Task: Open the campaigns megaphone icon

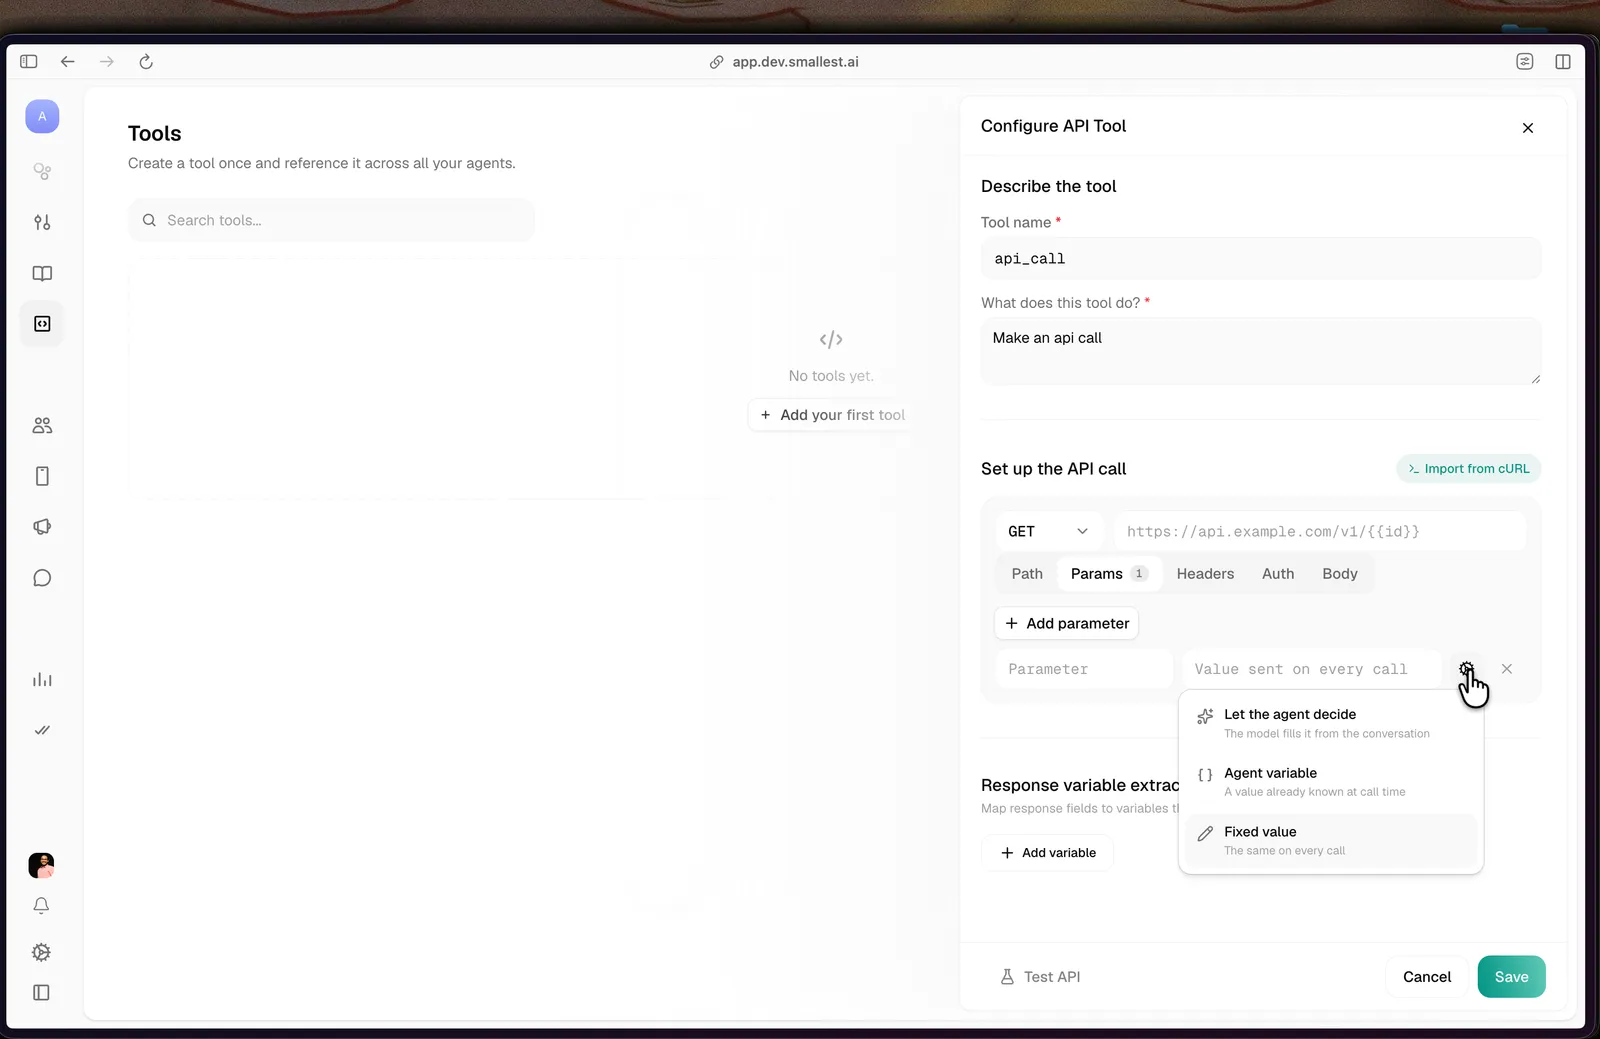Action: click(42, 527)
